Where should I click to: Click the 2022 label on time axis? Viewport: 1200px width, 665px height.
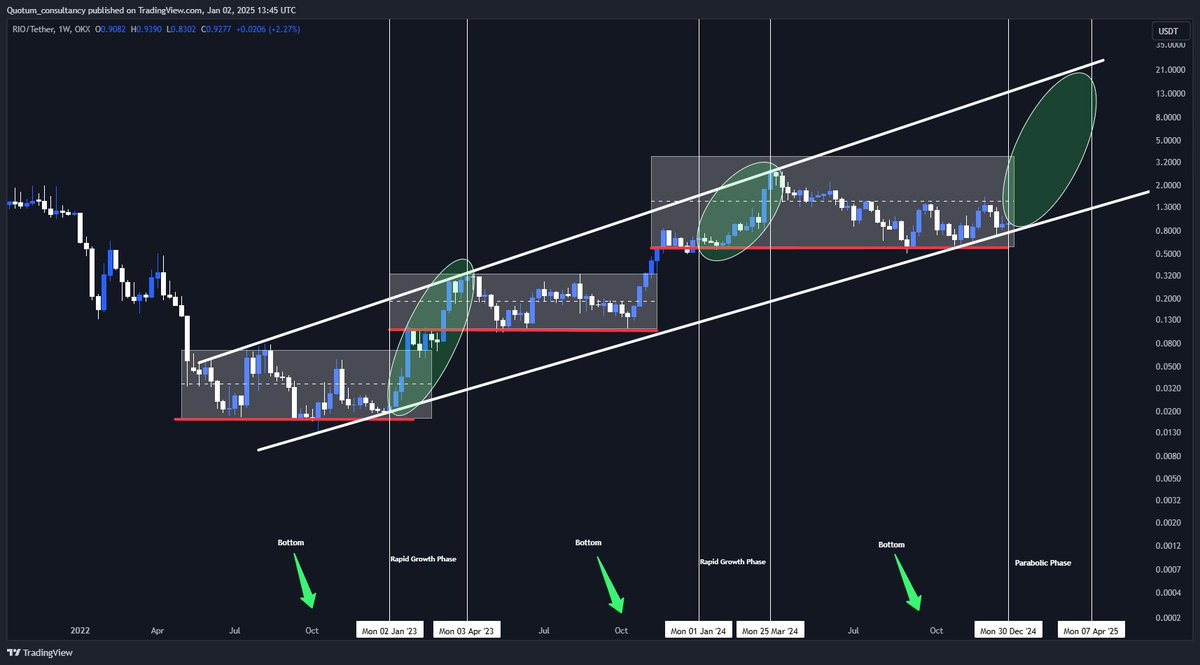point(79,631)
